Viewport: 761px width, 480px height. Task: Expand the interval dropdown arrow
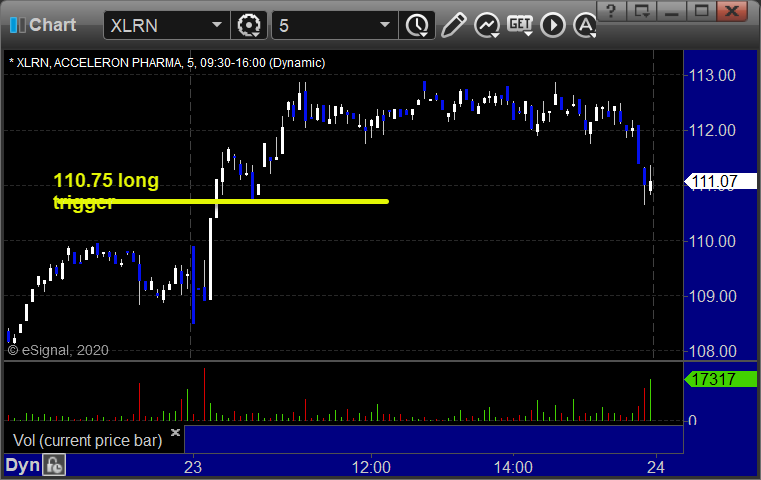tap(385, 25)
